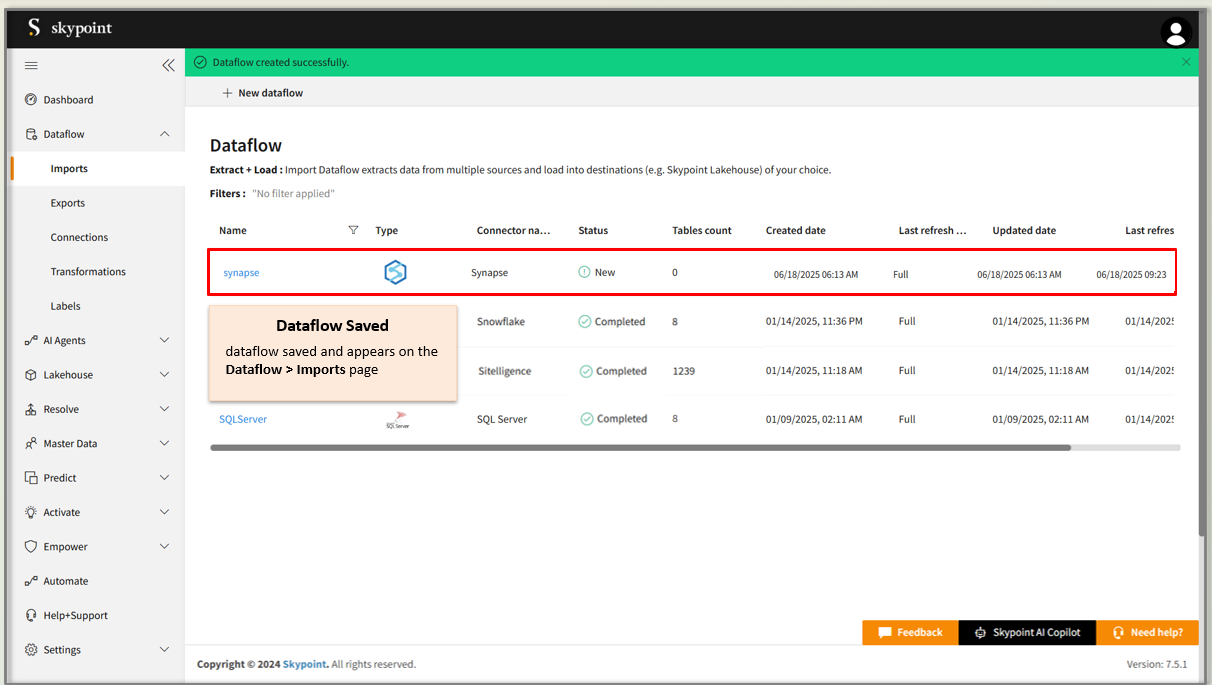Image resolution: width=1212 pixels, height=685 pixels.
Task: Click the Settings gear icon
Action: tap(31, 650)
